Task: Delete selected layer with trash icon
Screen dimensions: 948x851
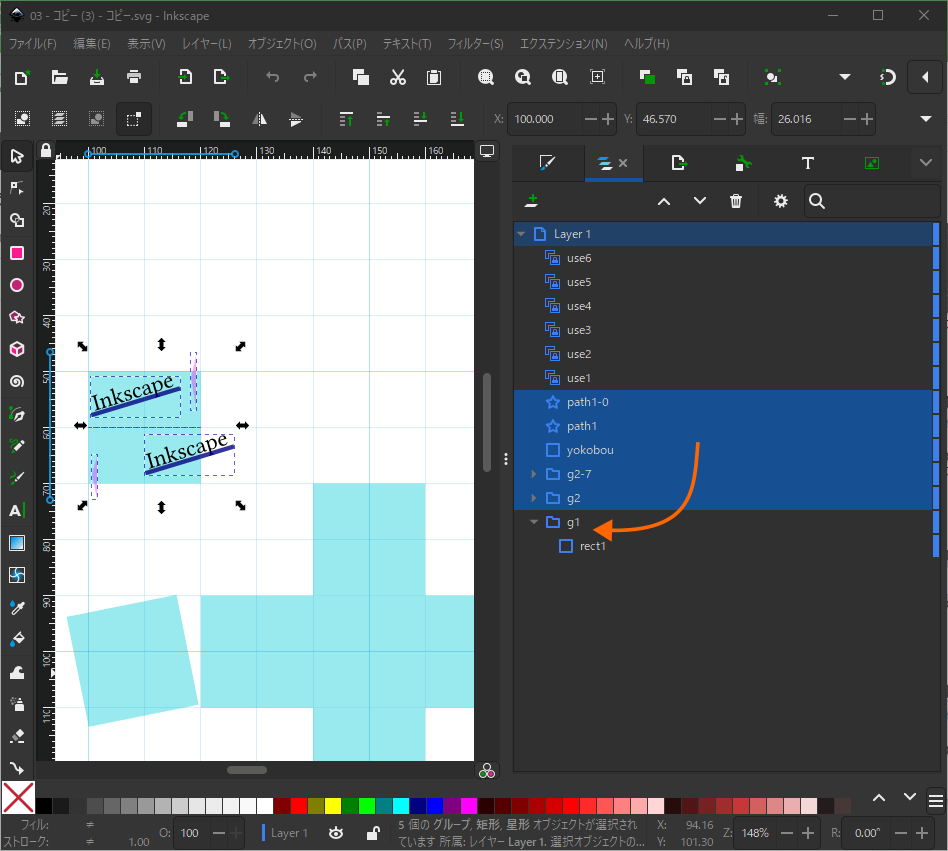Action: (735, 201)
